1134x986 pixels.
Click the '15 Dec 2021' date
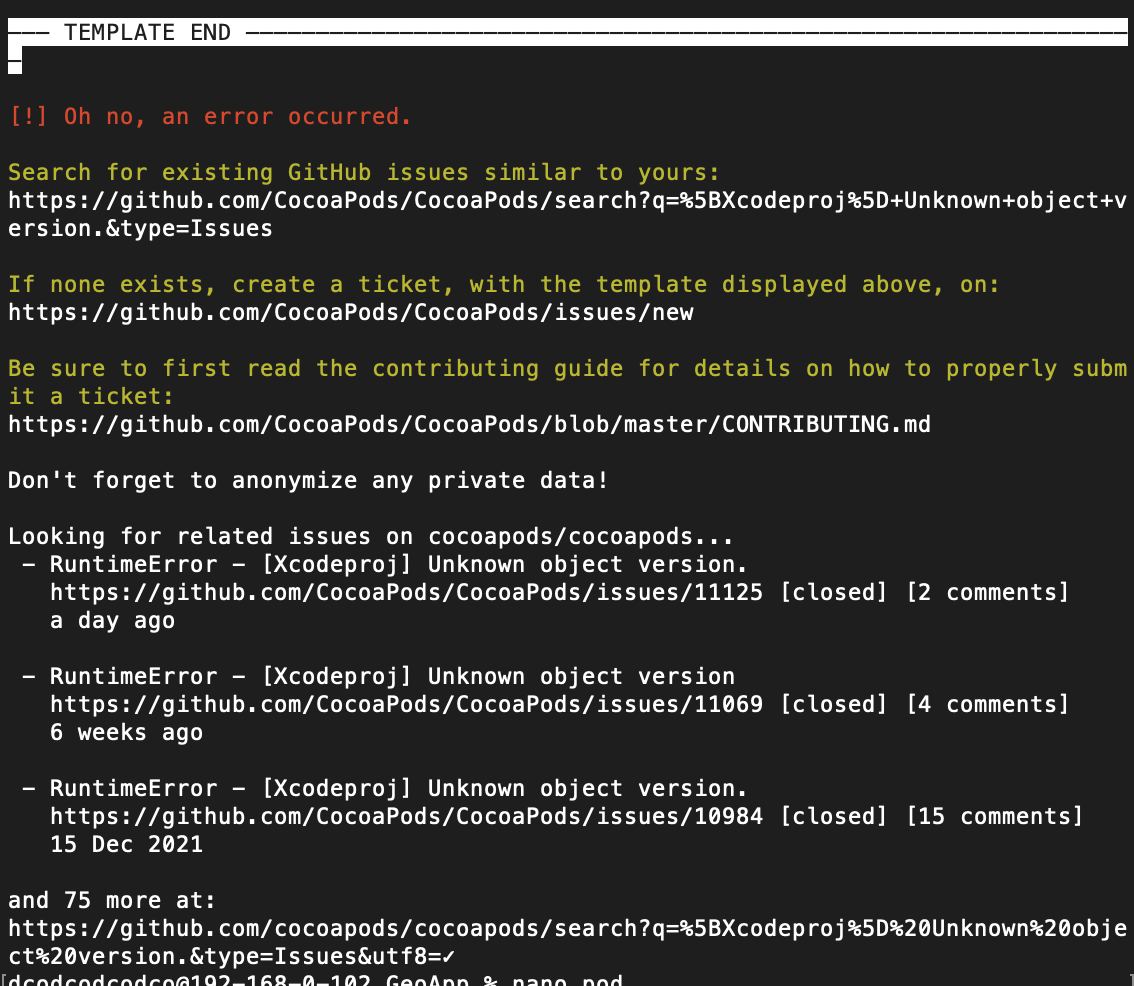pyautogui.click(x=127, y=844)
